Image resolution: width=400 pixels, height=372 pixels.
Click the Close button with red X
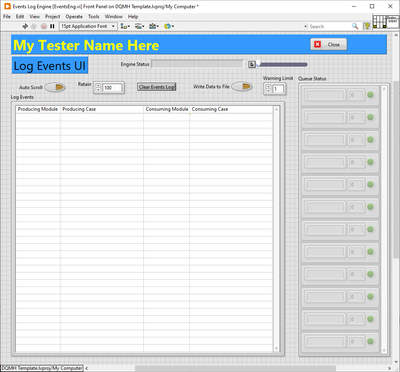[328, 44]
